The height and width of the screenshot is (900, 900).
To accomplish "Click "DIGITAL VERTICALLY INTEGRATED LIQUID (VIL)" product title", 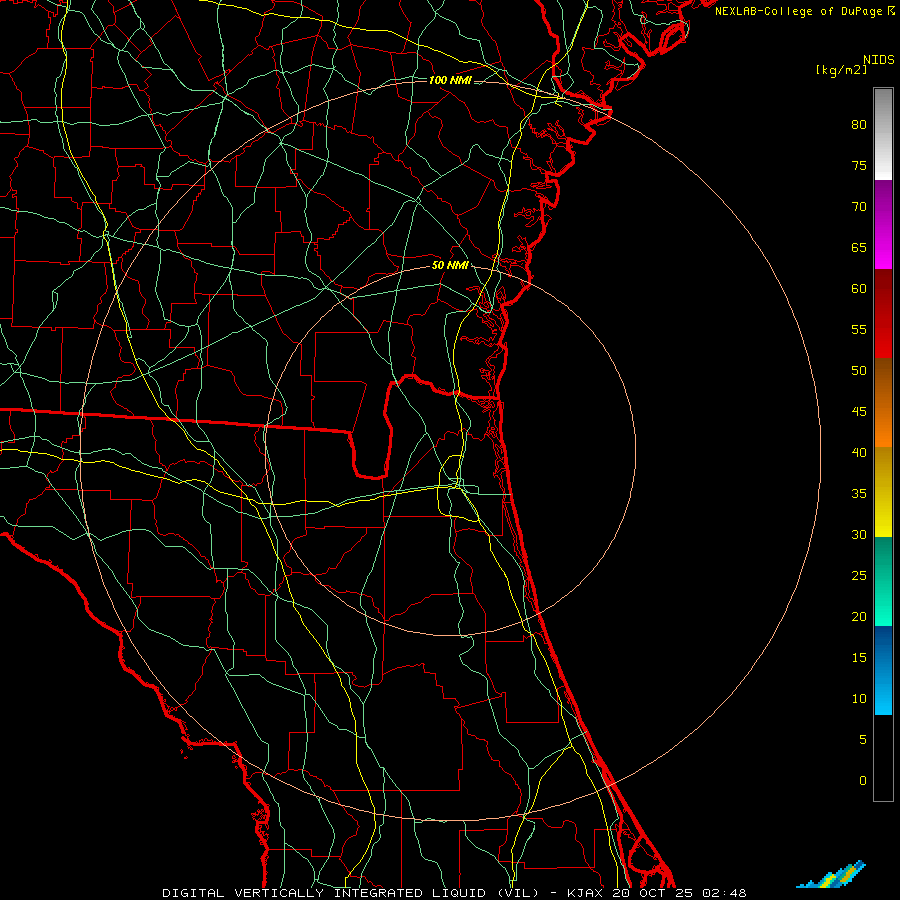I will click(350, 893).
